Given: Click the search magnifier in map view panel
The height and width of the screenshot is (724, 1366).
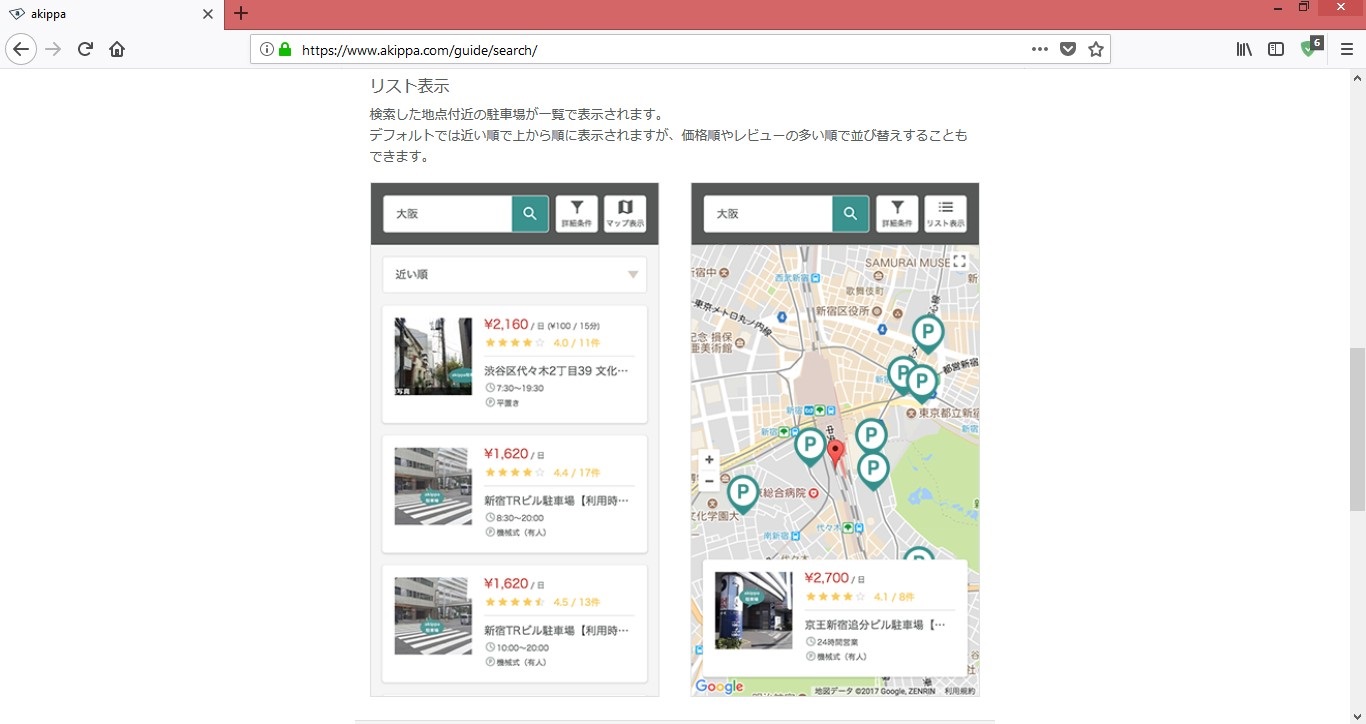Looking at the screenshot, I should [x=850, y=213].
